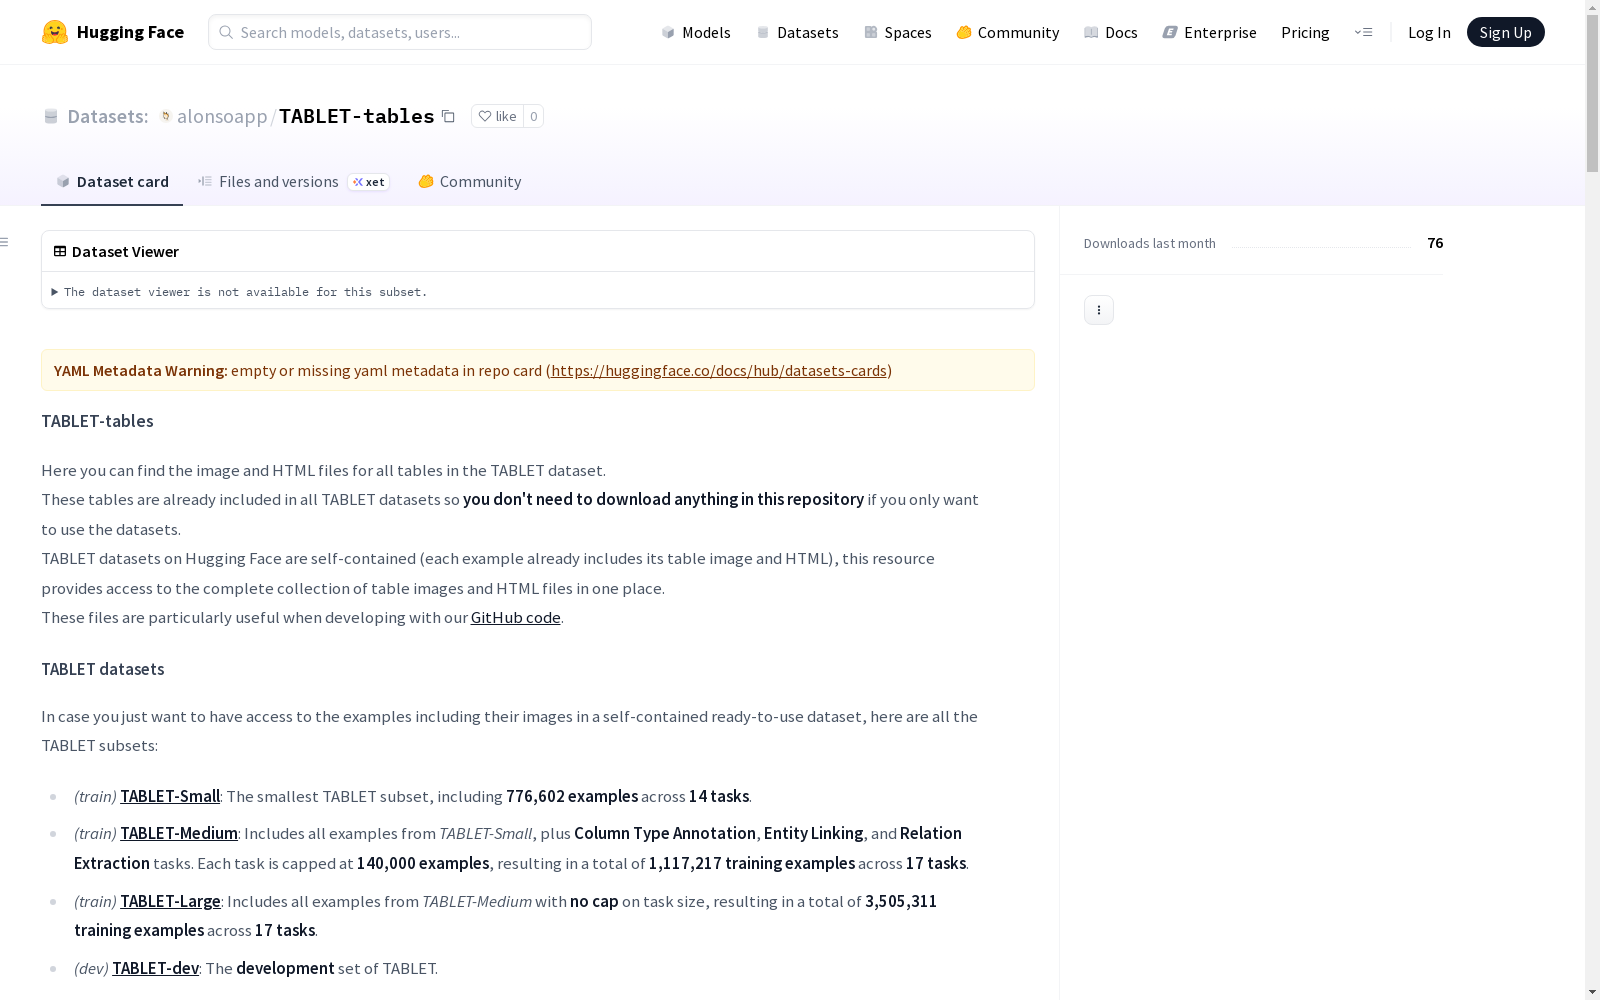This screenshot has height=1000, width=1600.
Task: Click the heart like button
Action: pyautogui.click(x=497, y=116)
